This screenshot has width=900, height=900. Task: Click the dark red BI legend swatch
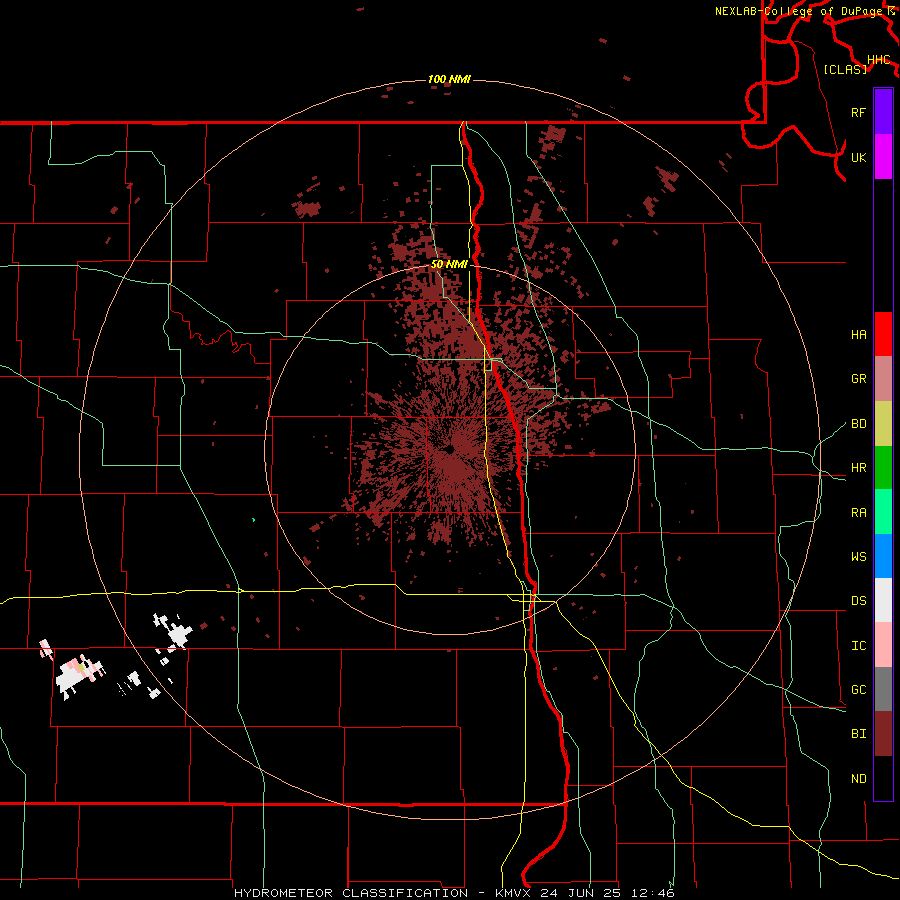883,734
